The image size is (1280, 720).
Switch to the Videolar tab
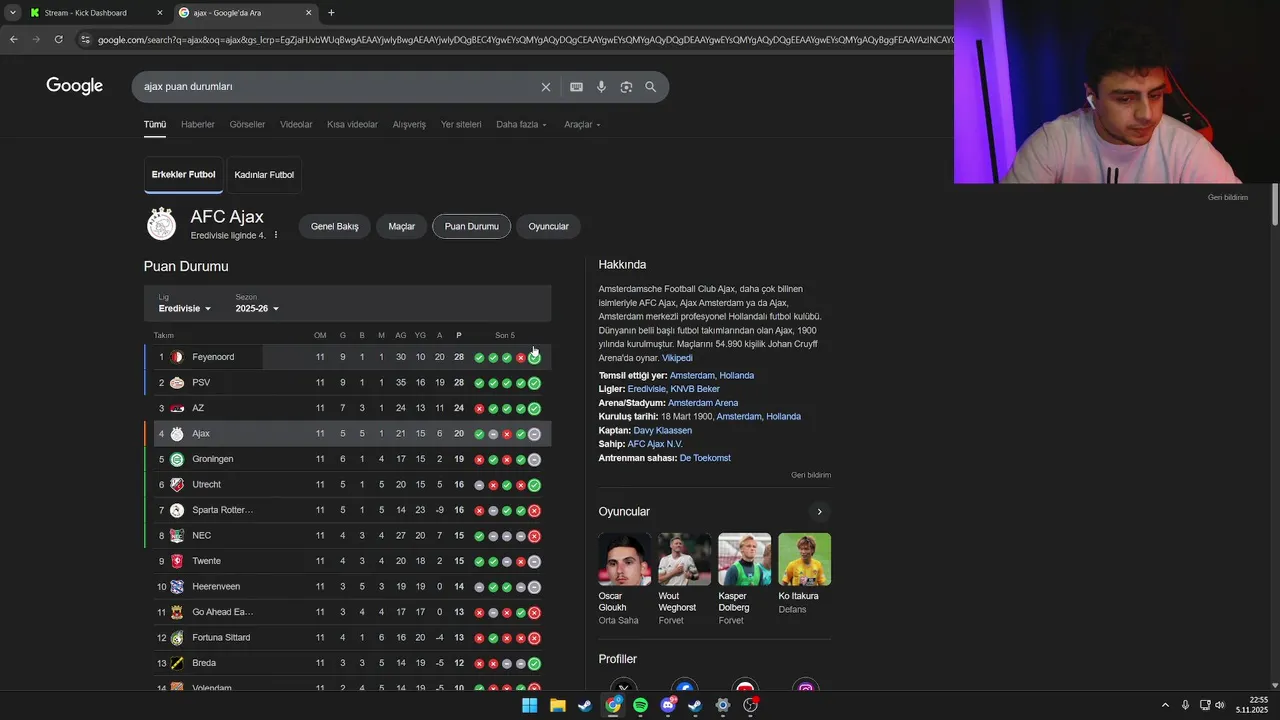296,125
